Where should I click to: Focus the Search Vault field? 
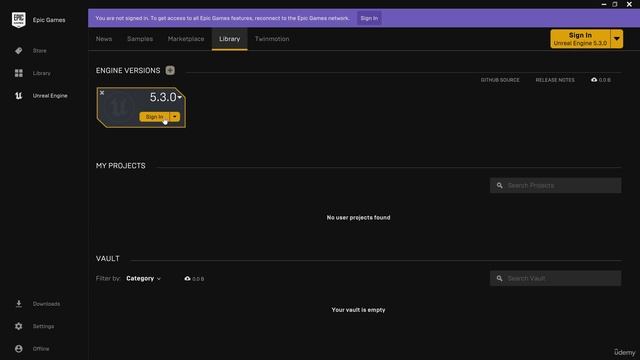pyautogui.click(x=556, y=278)
